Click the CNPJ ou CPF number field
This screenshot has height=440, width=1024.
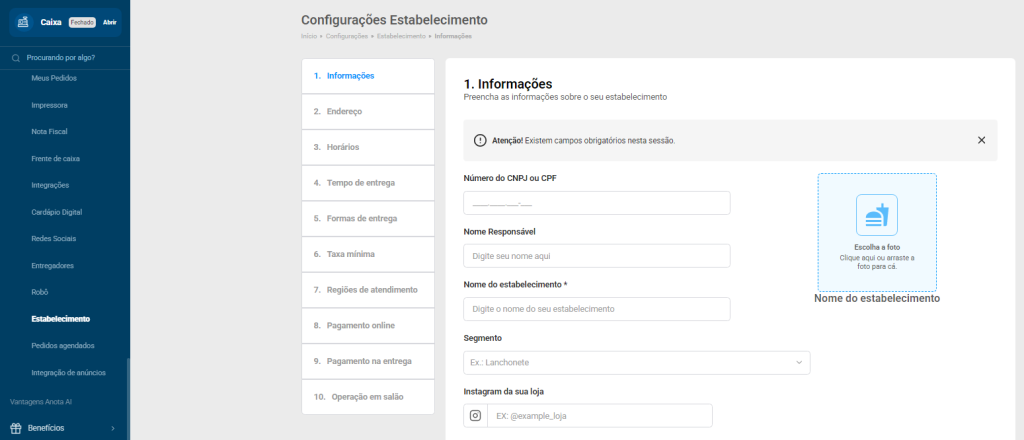click(596, 203)
